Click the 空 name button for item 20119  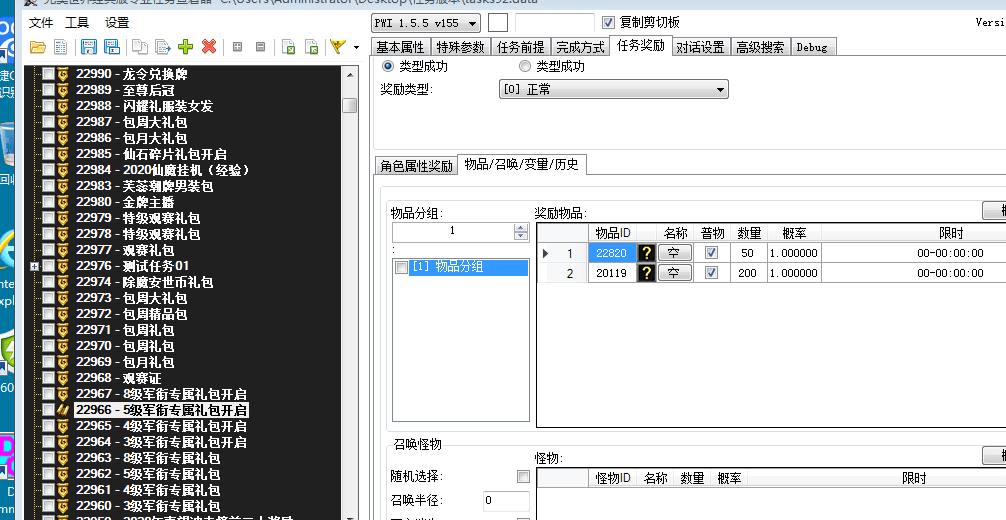point(674,273)
